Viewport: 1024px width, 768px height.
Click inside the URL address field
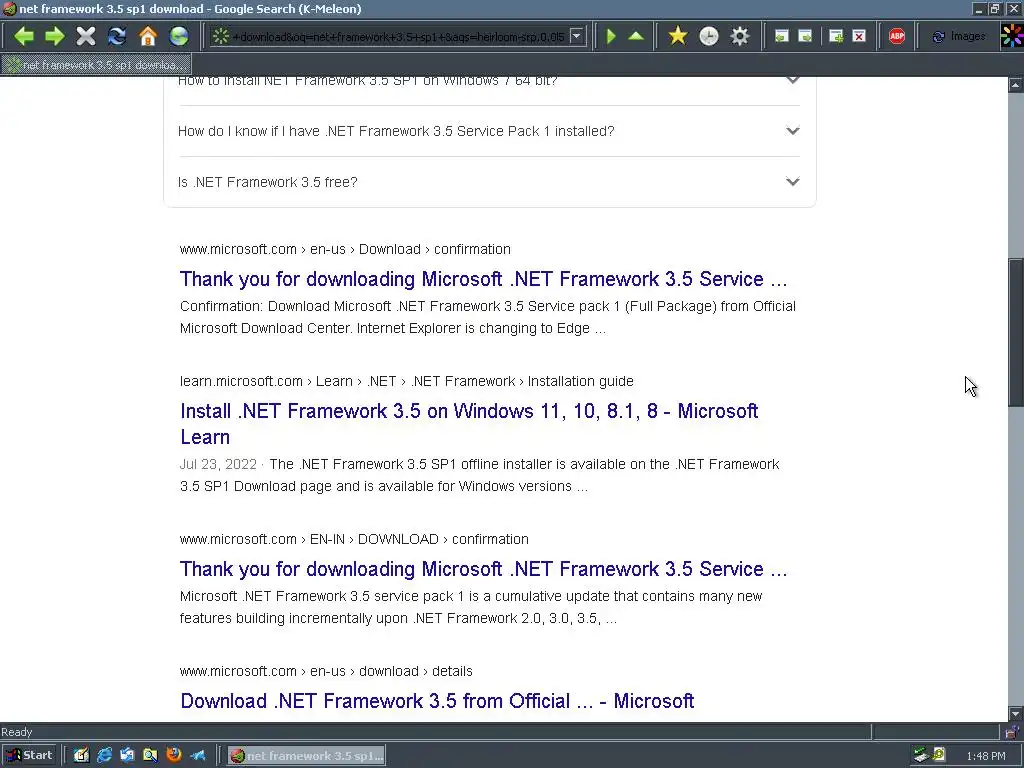pyautogui.click(x=398, y=37)
